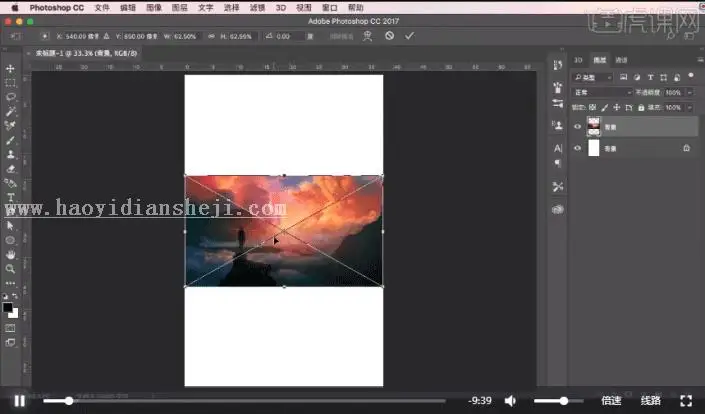Filter layers by type (T) layers
Viewport: 705px width, 414px height.
click(650, 77)
